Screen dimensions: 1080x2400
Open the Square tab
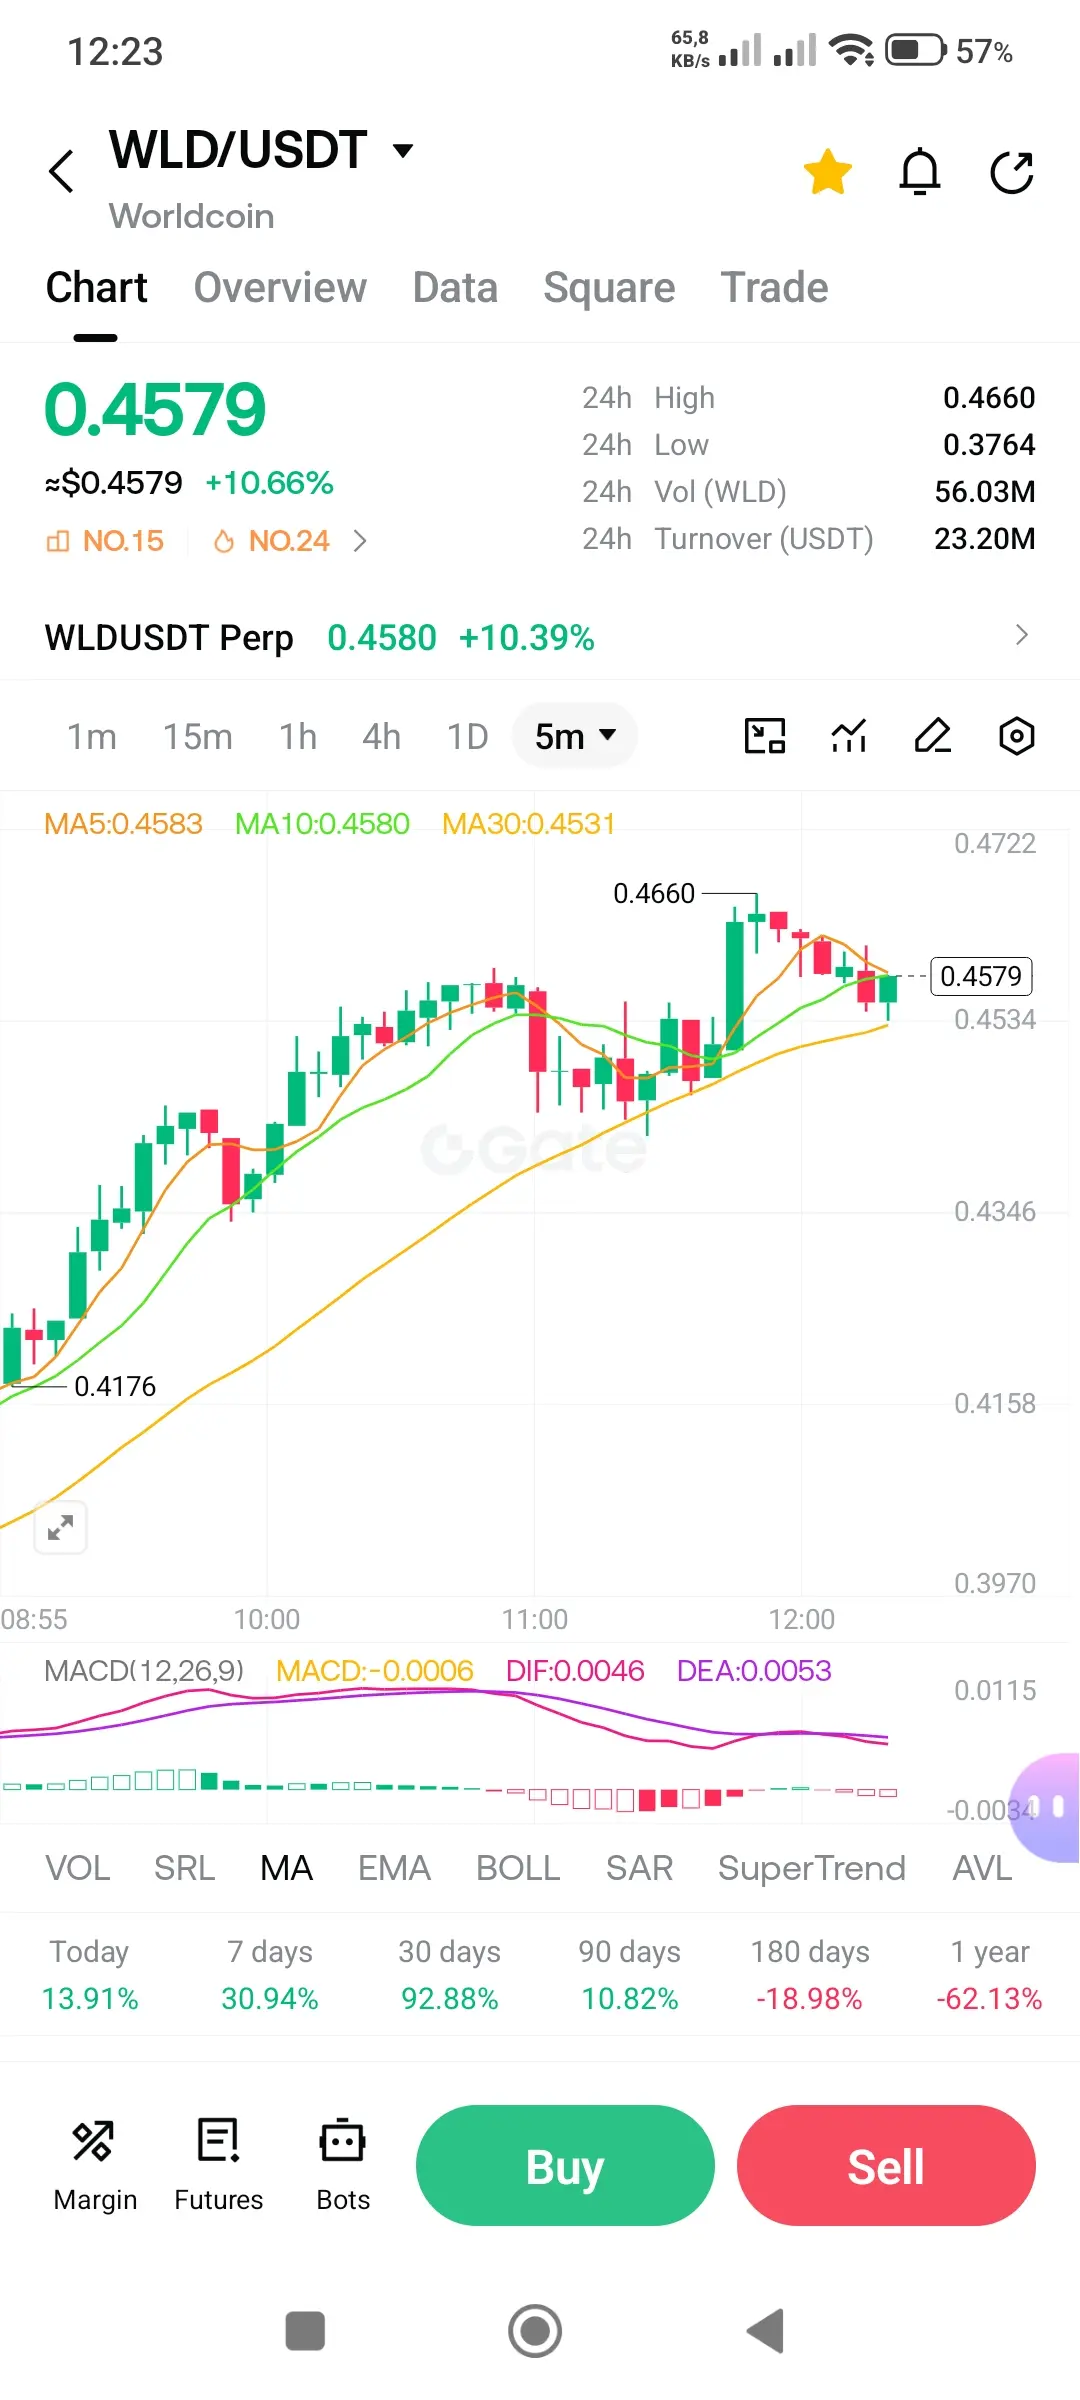coord(609,288)
